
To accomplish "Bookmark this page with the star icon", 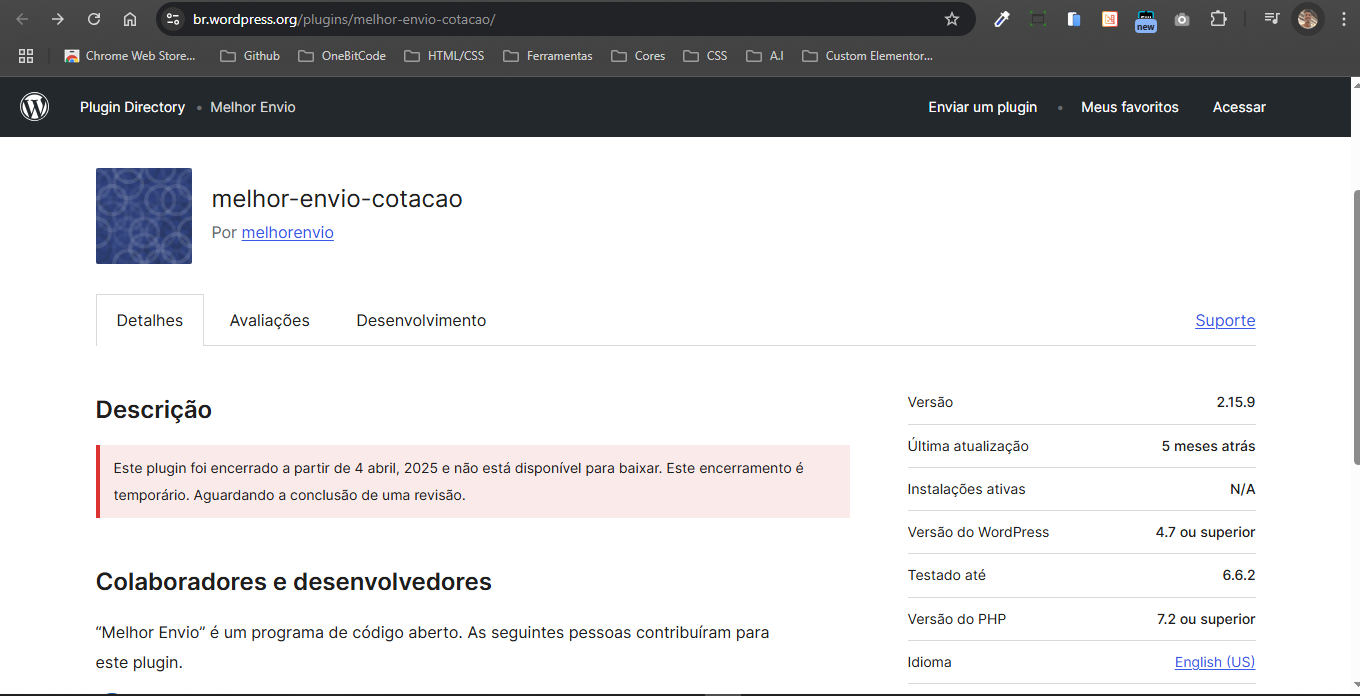I will click(x=952, y=19).
